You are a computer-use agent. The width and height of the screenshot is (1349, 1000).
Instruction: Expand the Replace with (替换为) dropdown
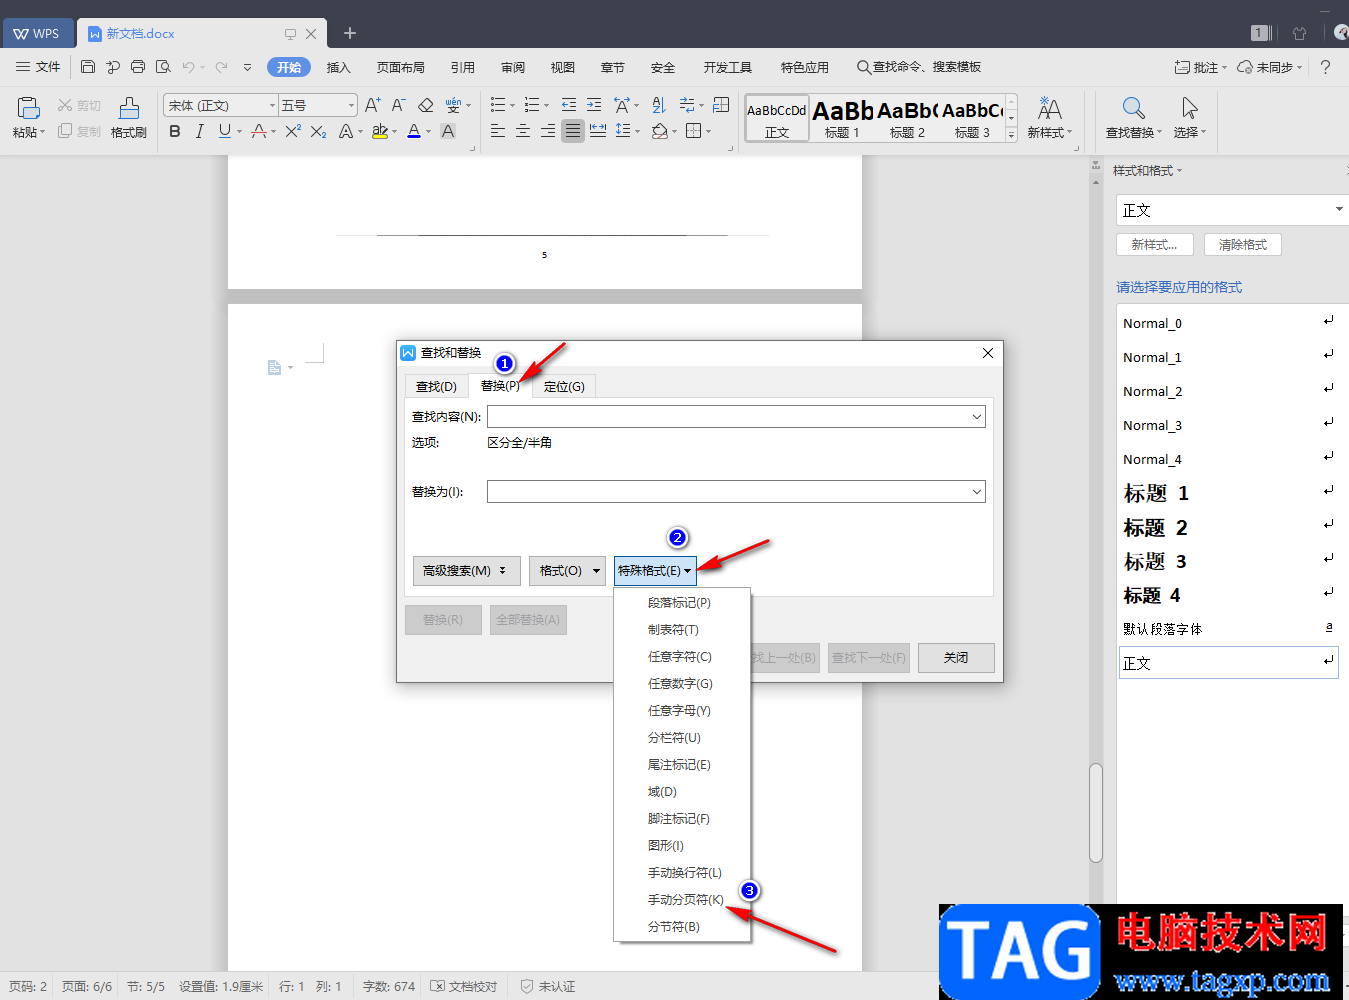(x=977, y=492)
